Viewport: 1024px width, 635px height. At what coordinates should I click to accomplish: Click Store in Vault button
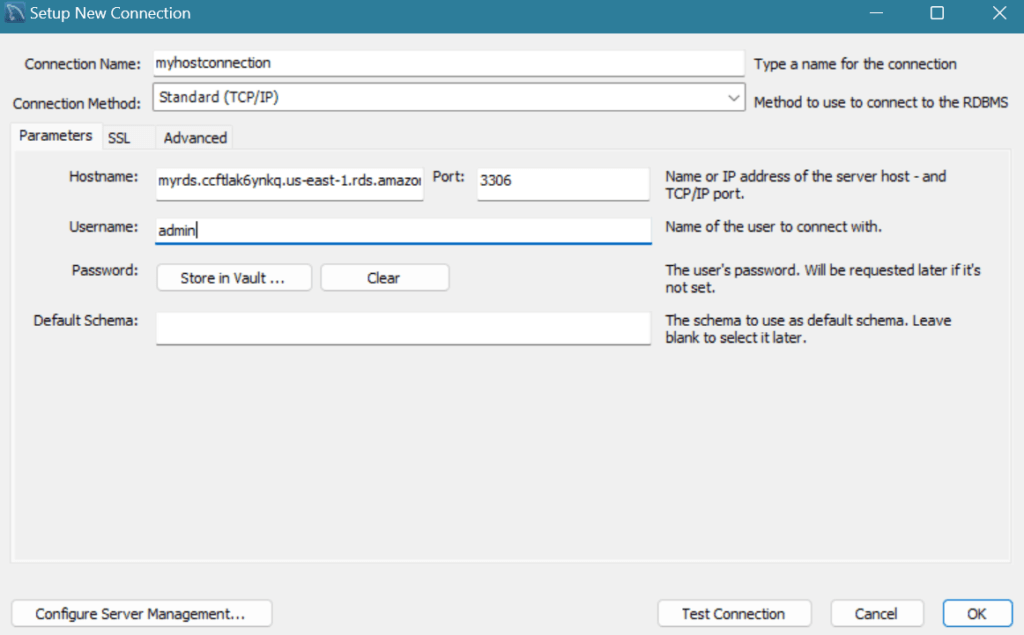234,278
